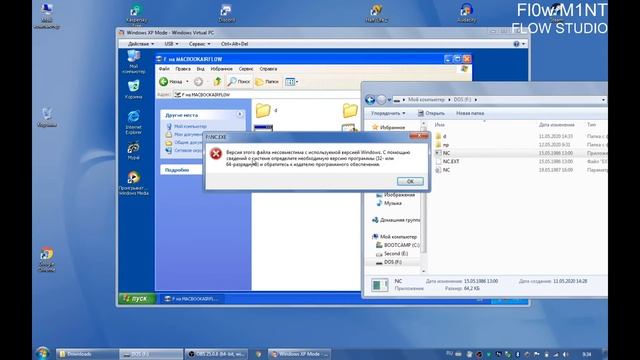
Task: Open the Музей icon on XP desktop
Action: coord(134,151)
